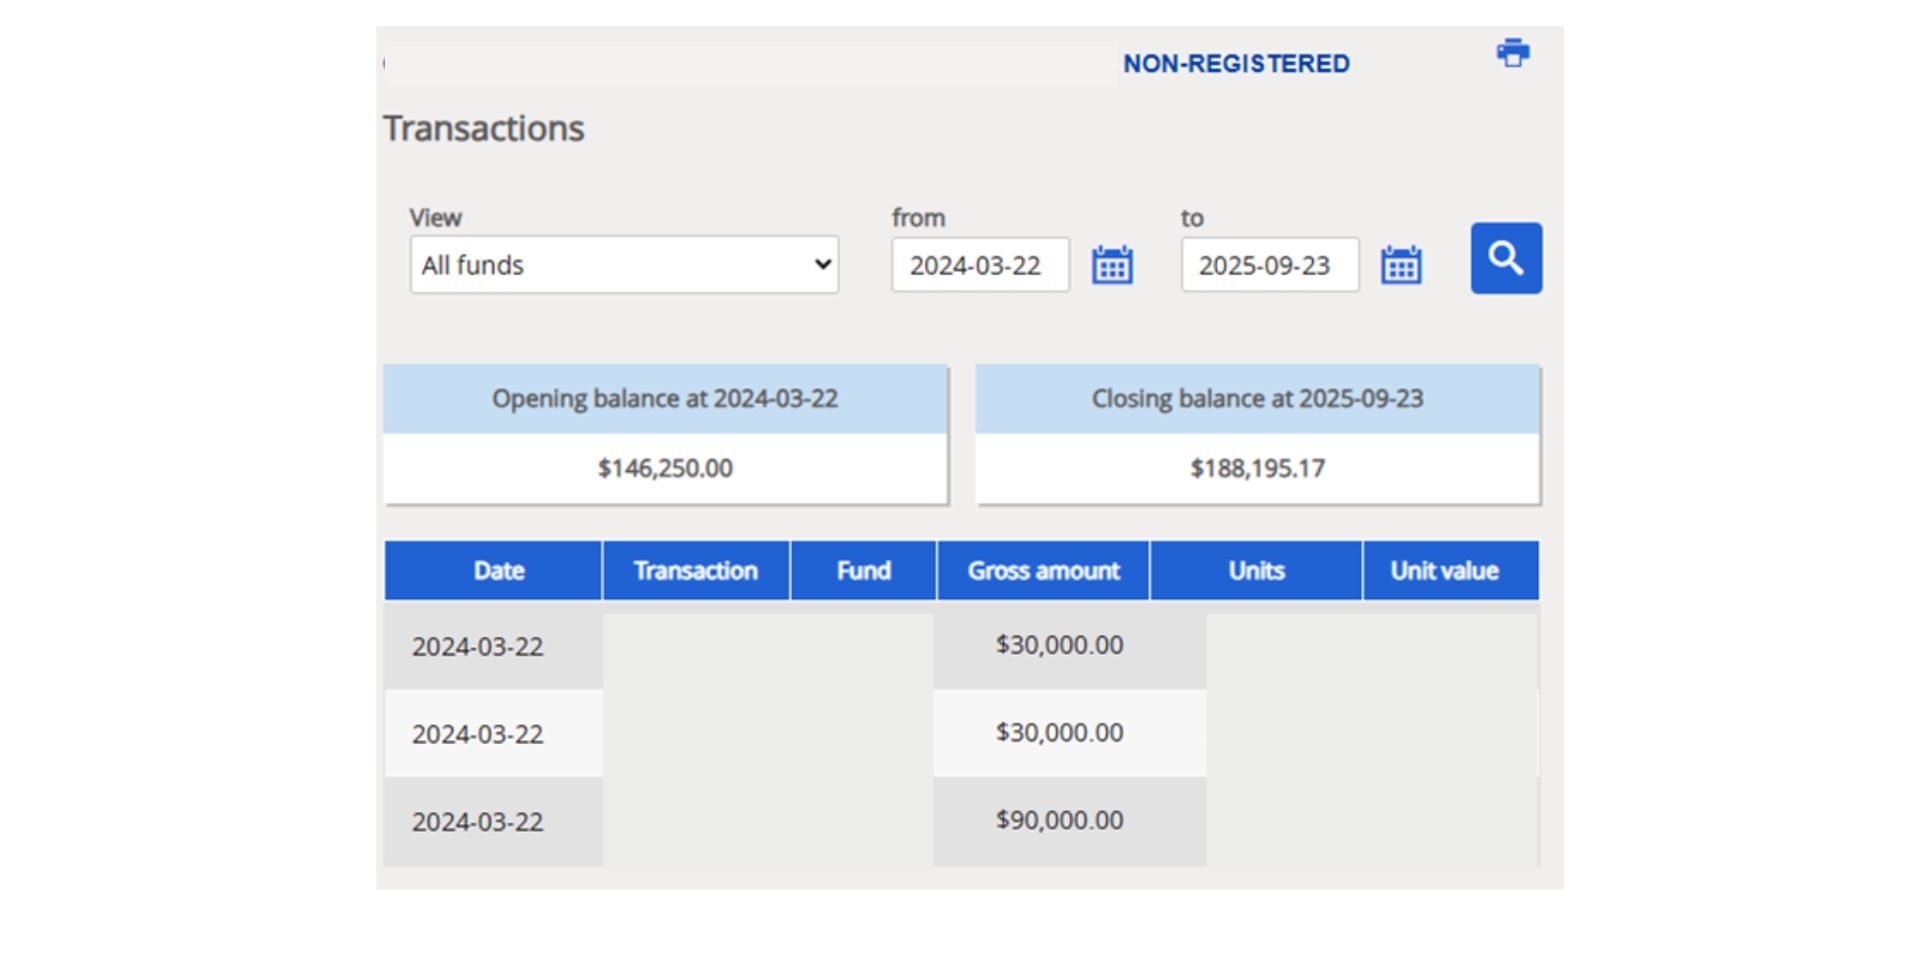Click the NON-REGISTERED account label

[1236, 64]
